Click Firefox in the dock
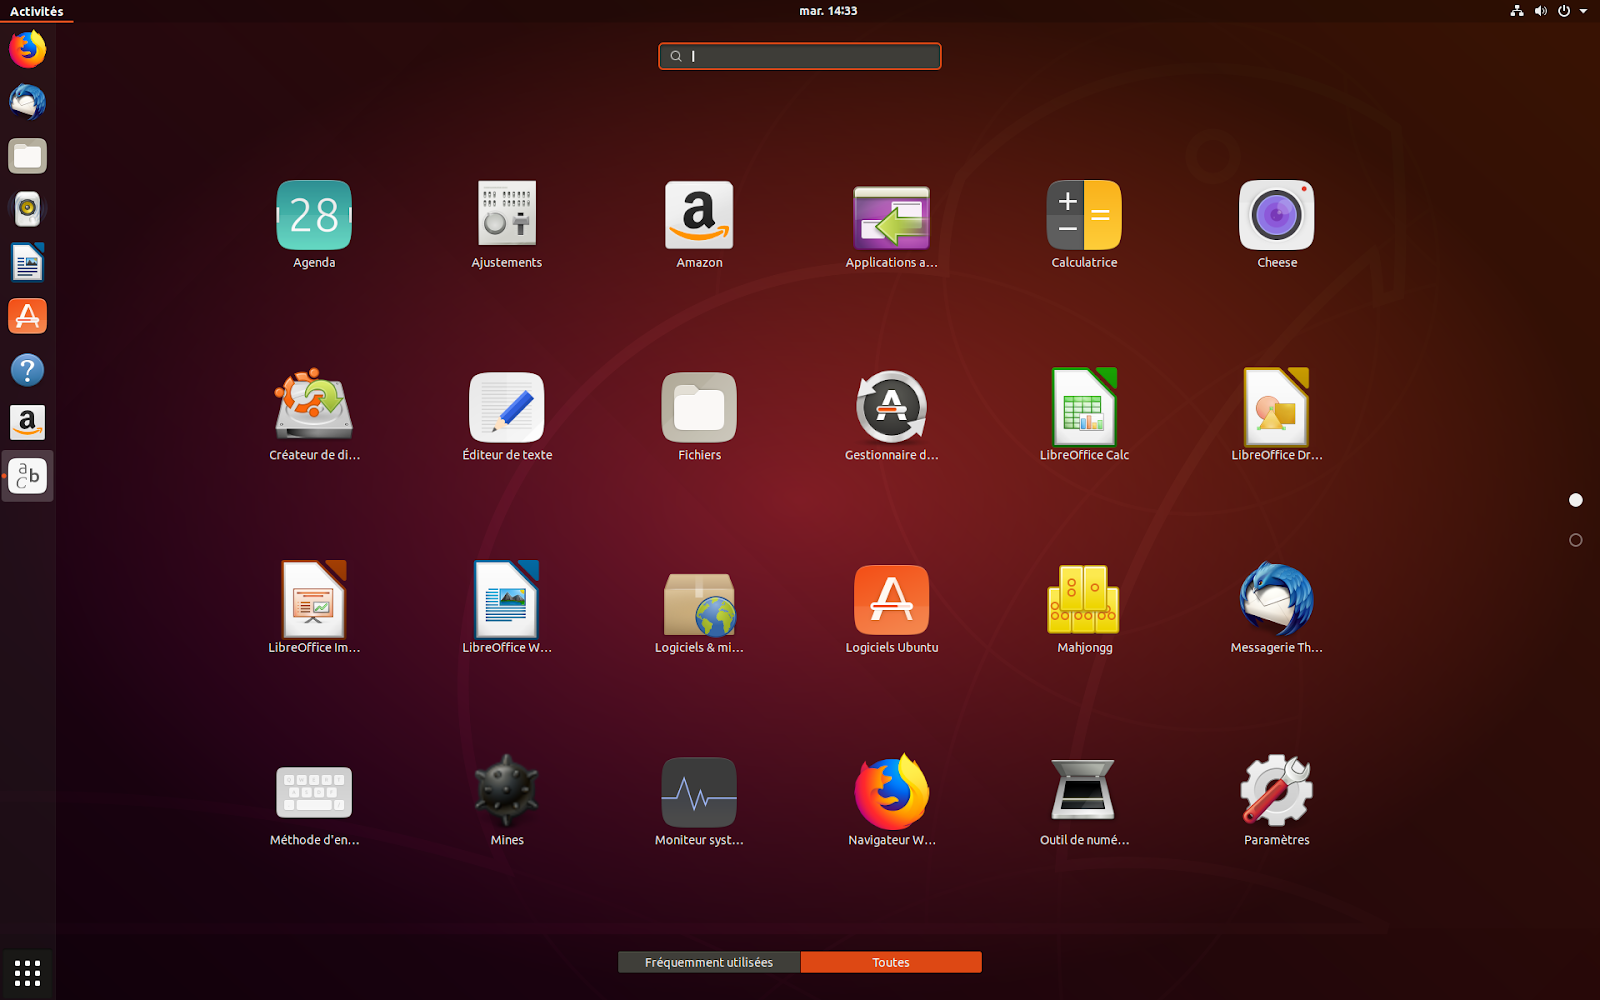Screen dimensions: 1600x1000 [x=27, y=49]
